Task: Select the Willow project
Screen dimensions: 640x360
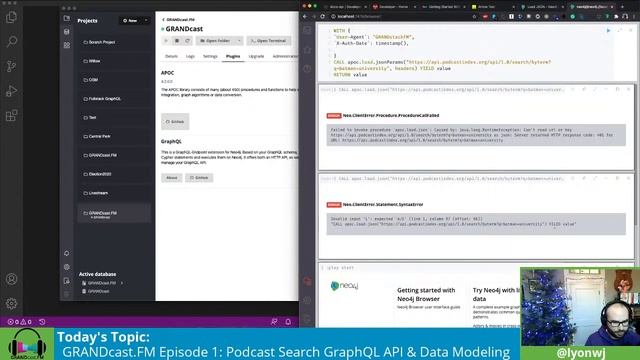Action: tap(114, 61)
